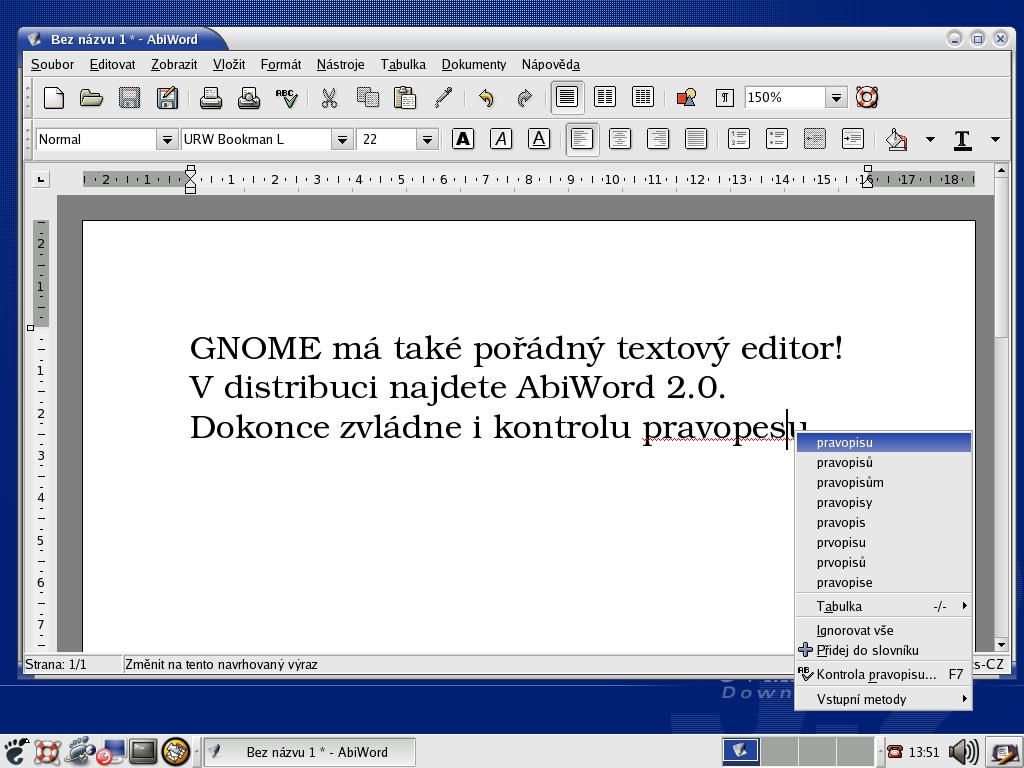Paste from clipboard icon
The image size is (1024, 768).
click(x=406, y=98)
